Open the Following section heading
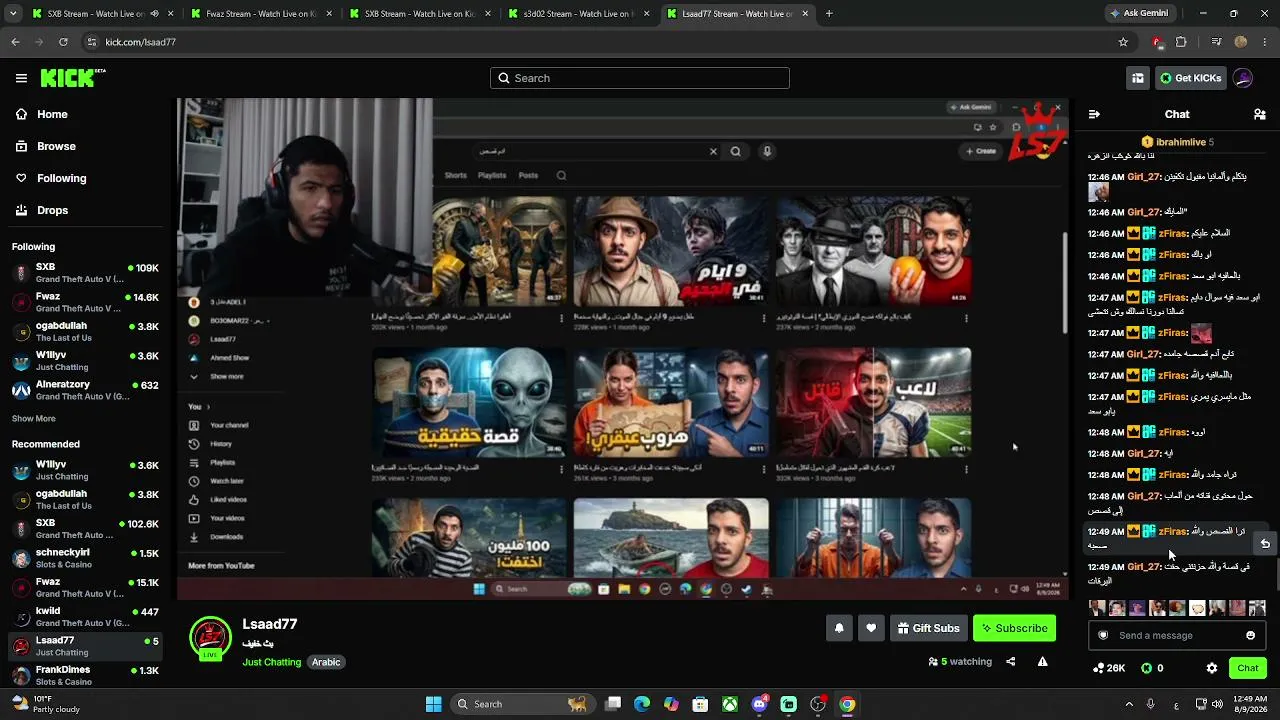 click(33, 246)
